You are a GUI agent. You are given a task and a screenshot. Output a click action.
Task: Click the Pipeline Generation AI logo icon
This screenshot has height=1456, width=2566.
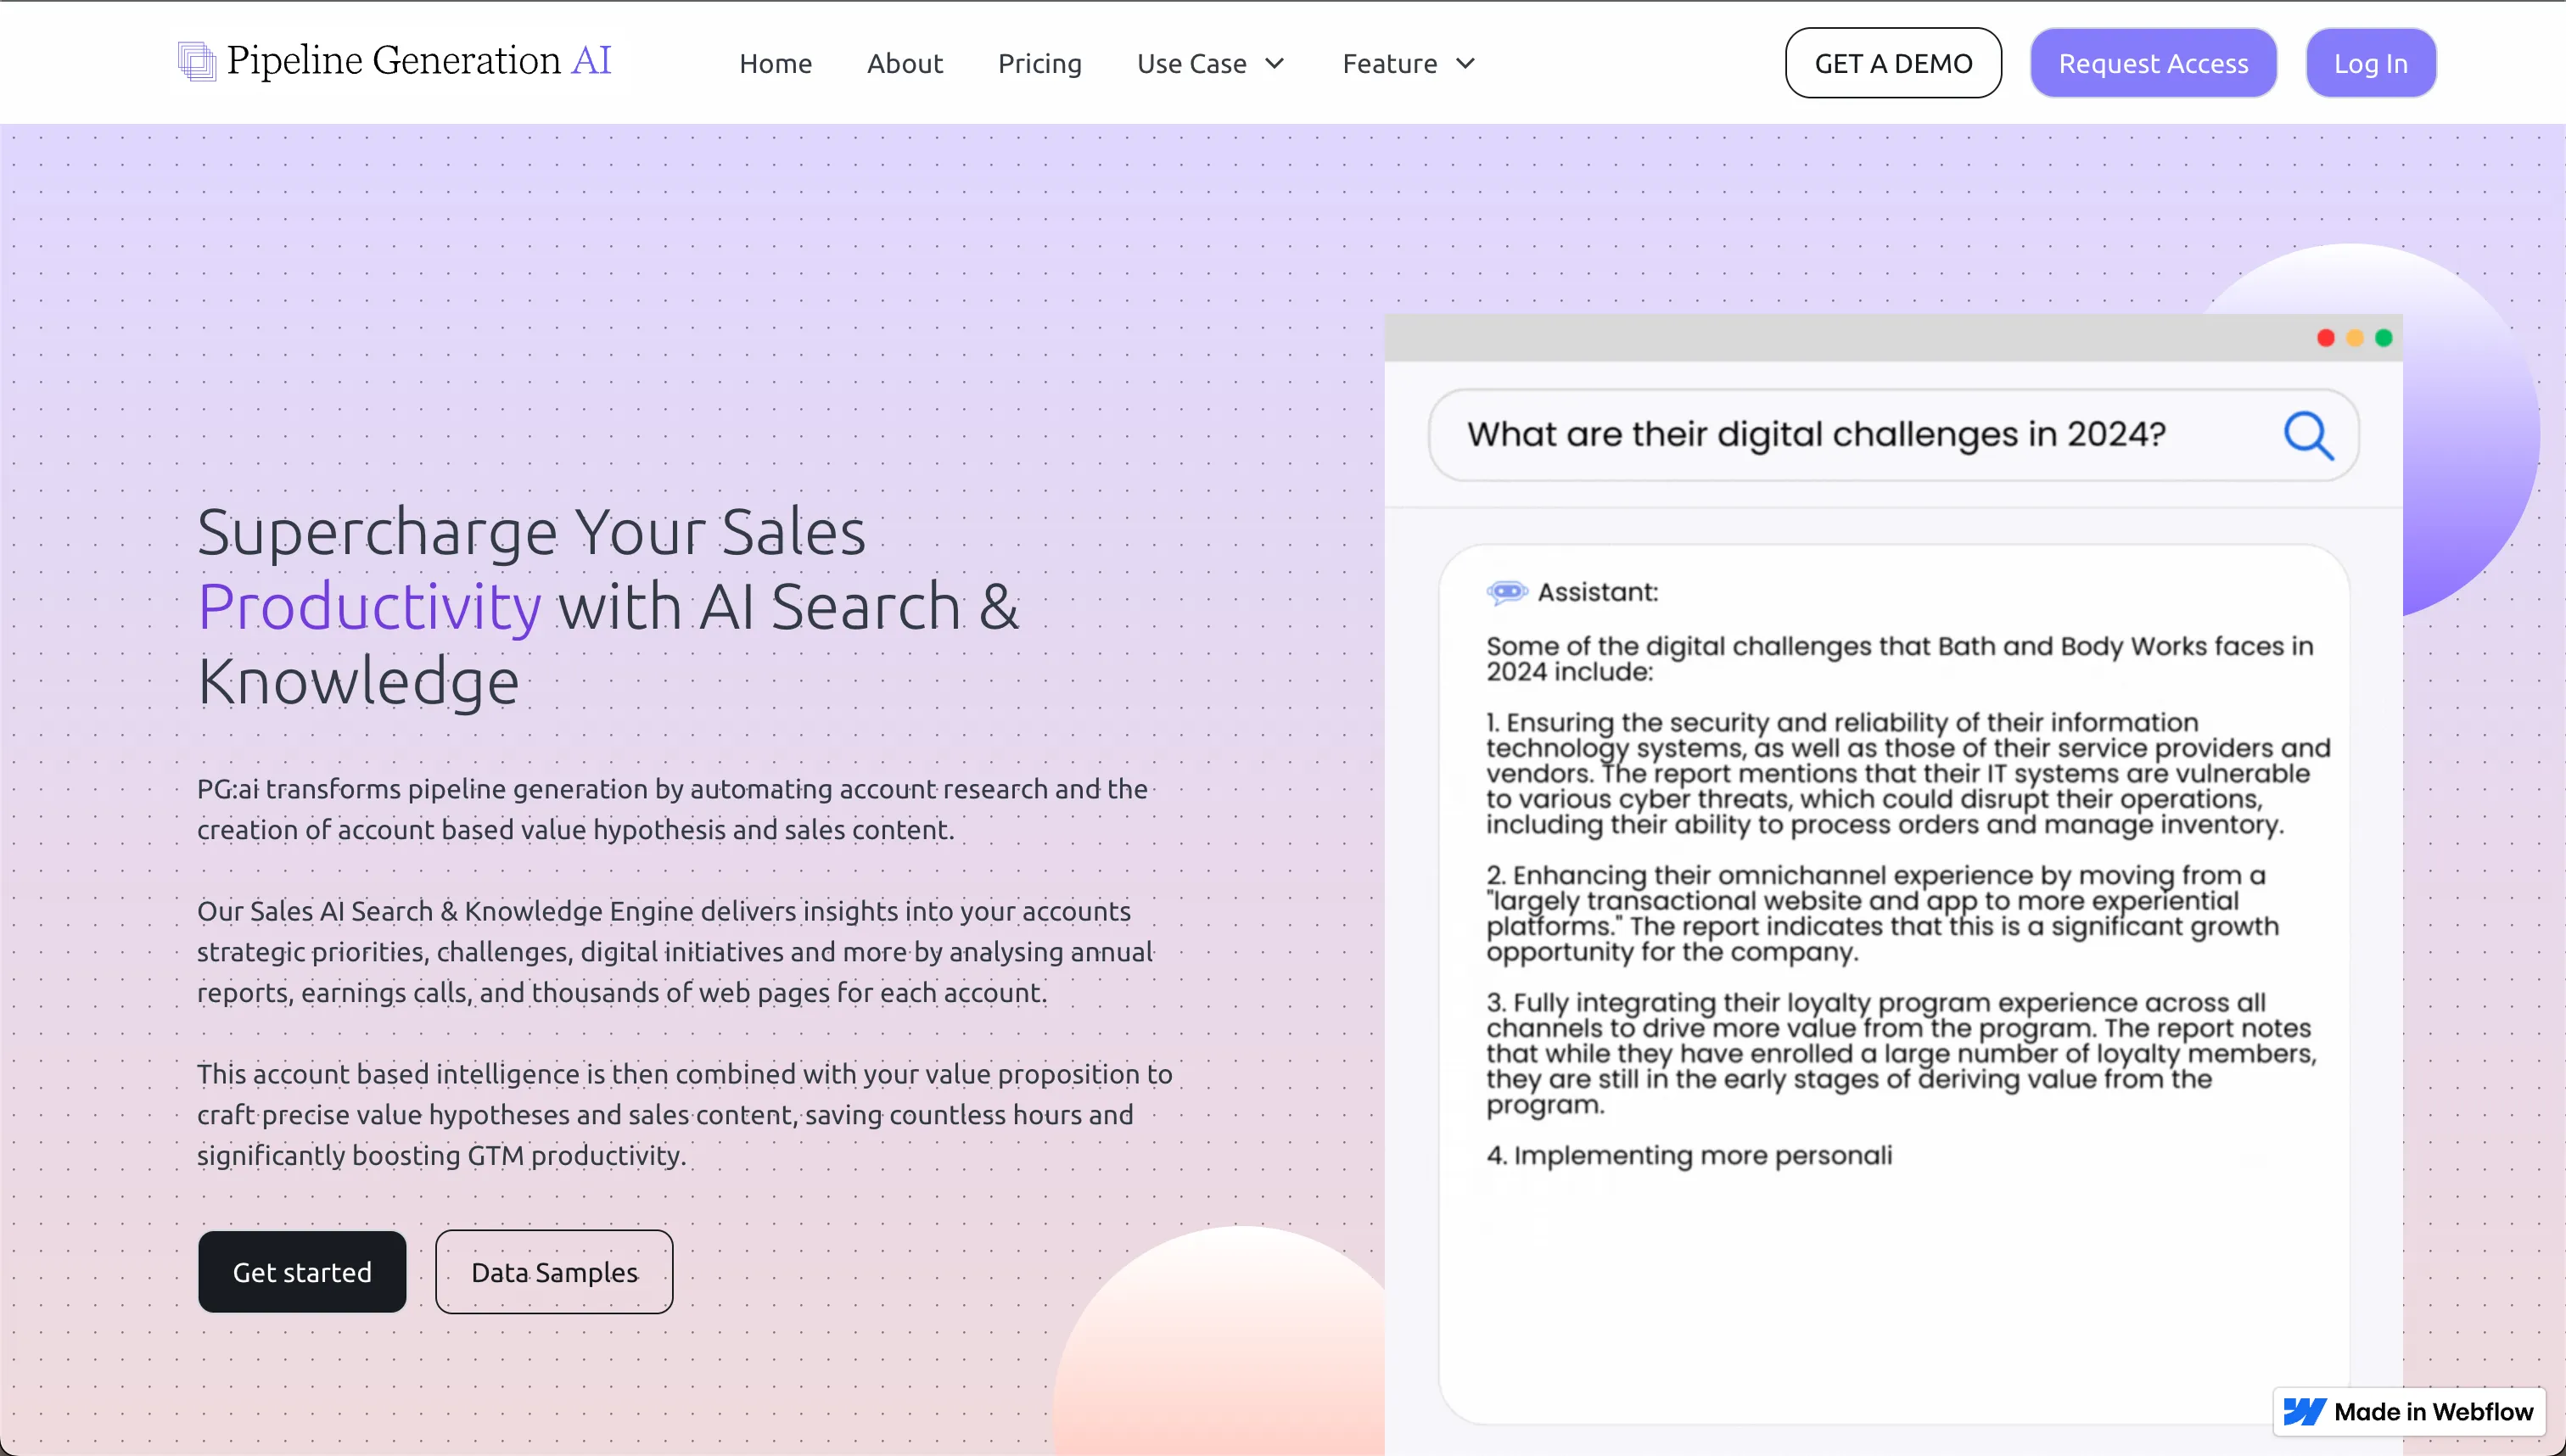tap(196, 61)
